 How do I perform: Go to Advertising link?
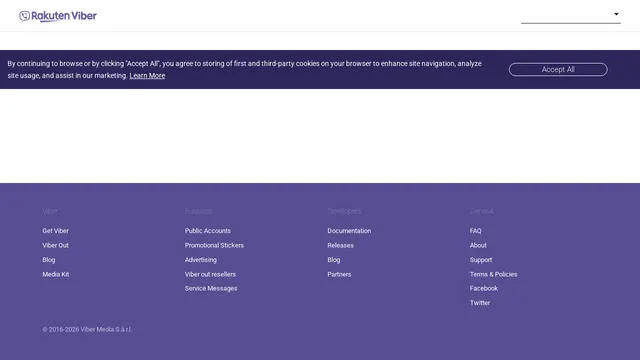point(201,260)
